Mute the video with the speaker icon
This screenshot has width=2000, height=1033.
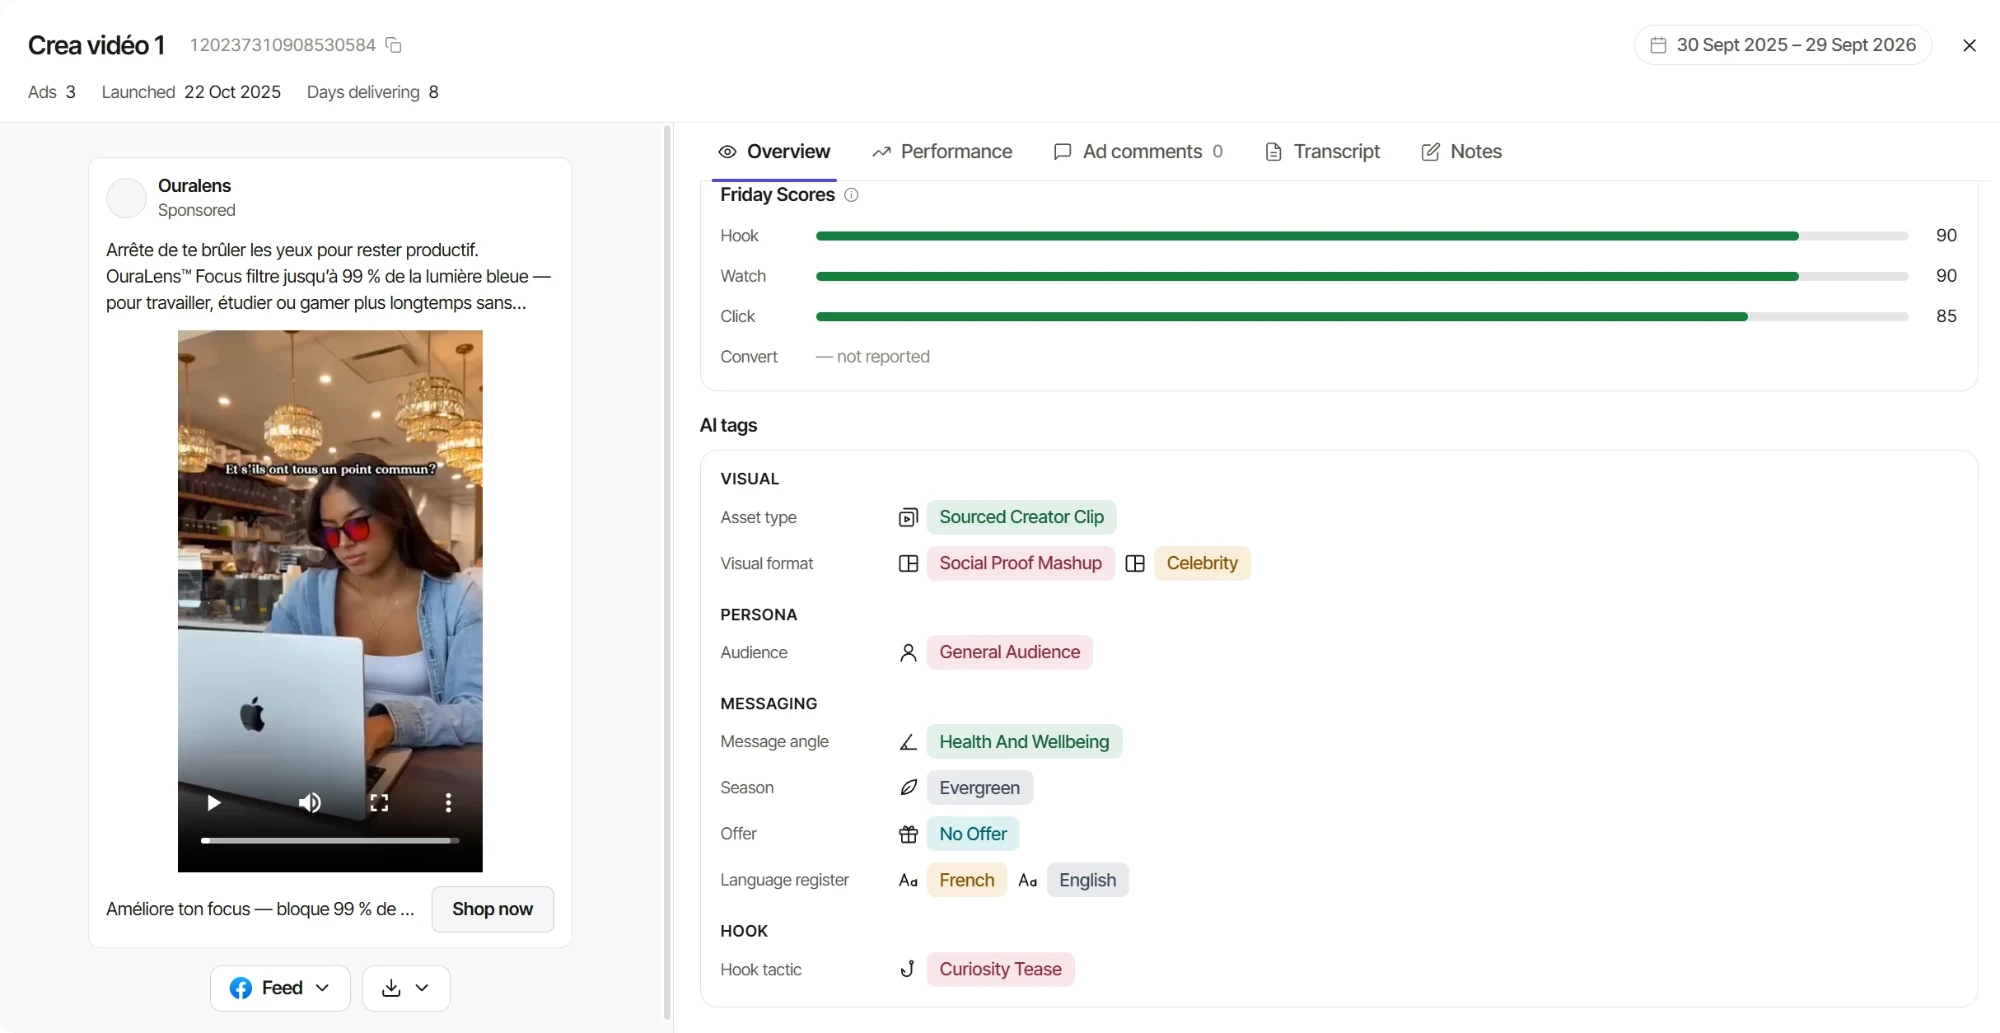pyautogui.click(x=310, y=803)
